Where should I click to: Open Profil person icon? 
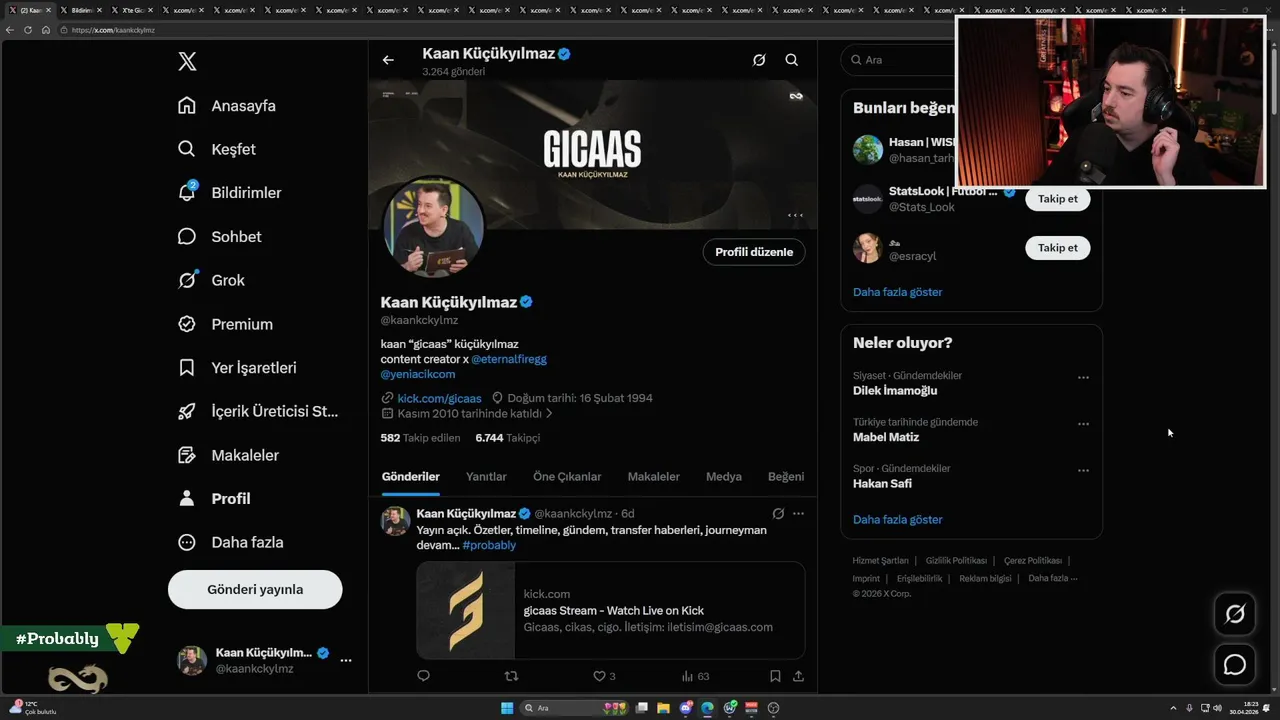187,498
